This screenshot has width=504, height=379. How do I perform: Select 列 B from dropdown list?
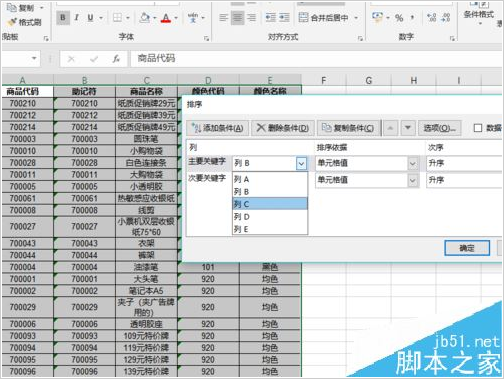(x=270, y=192)
